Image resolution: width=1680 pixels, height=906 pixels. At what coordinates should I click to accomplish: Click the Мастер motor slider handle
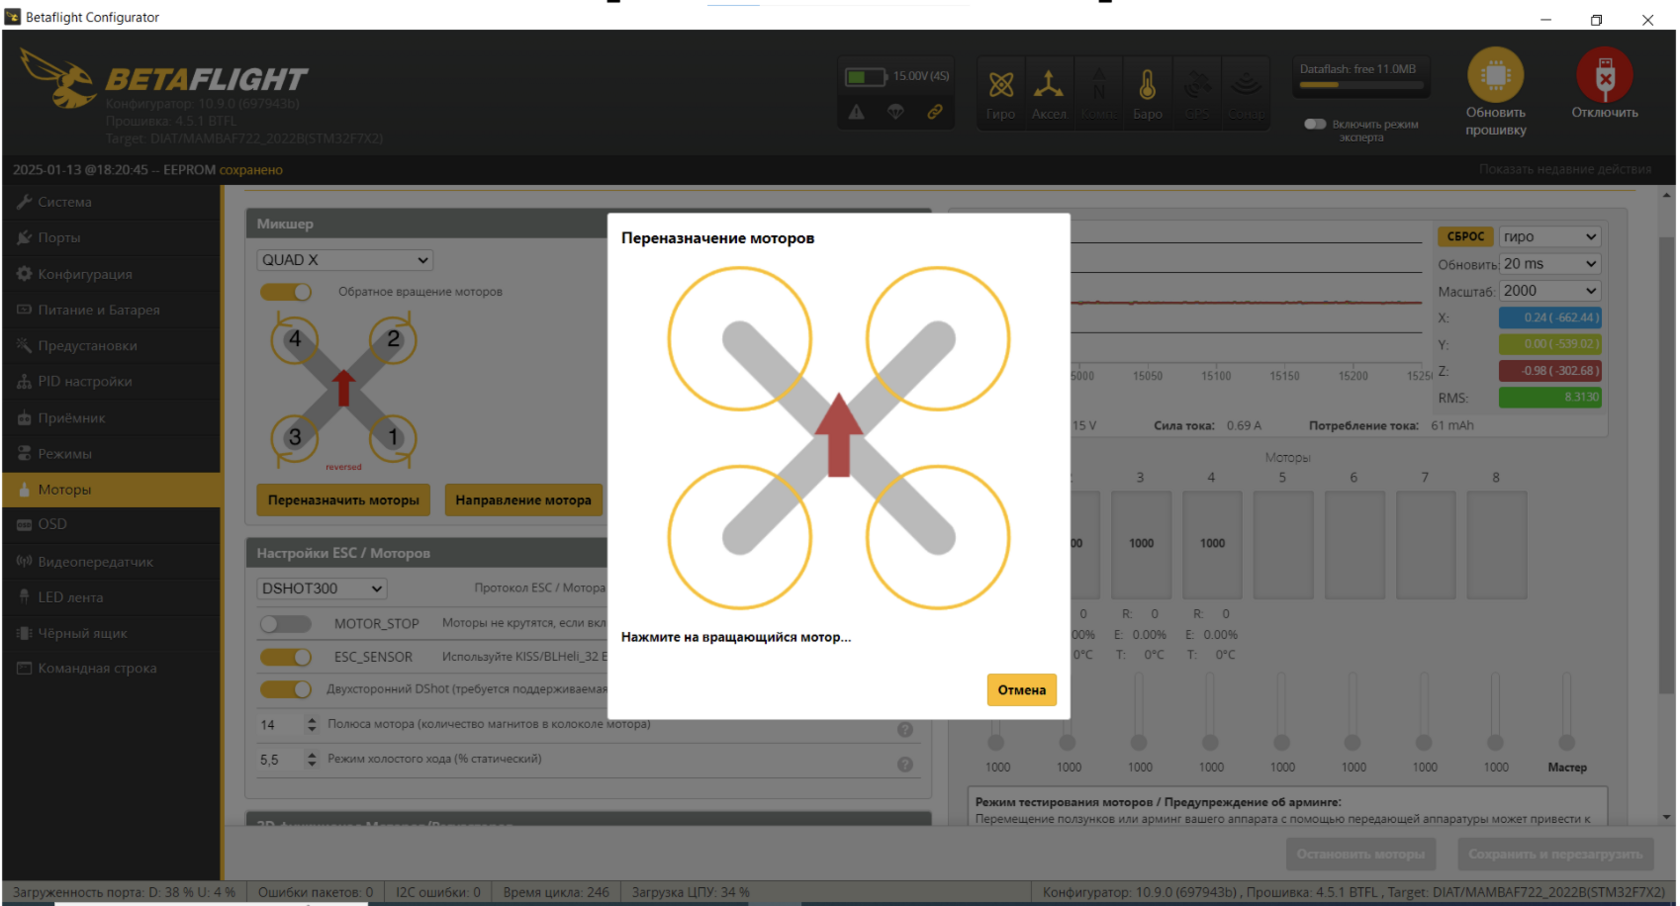coord(1567,743)
